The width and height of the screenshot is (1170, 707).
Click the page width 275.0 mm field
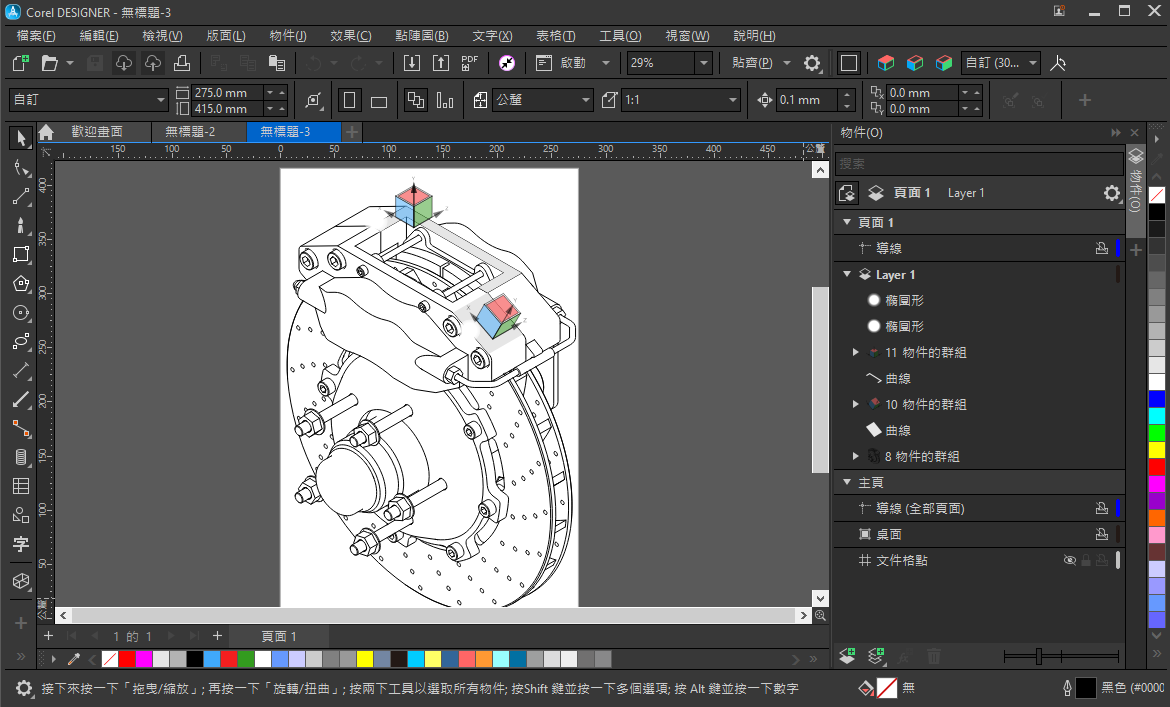[228, 92]
